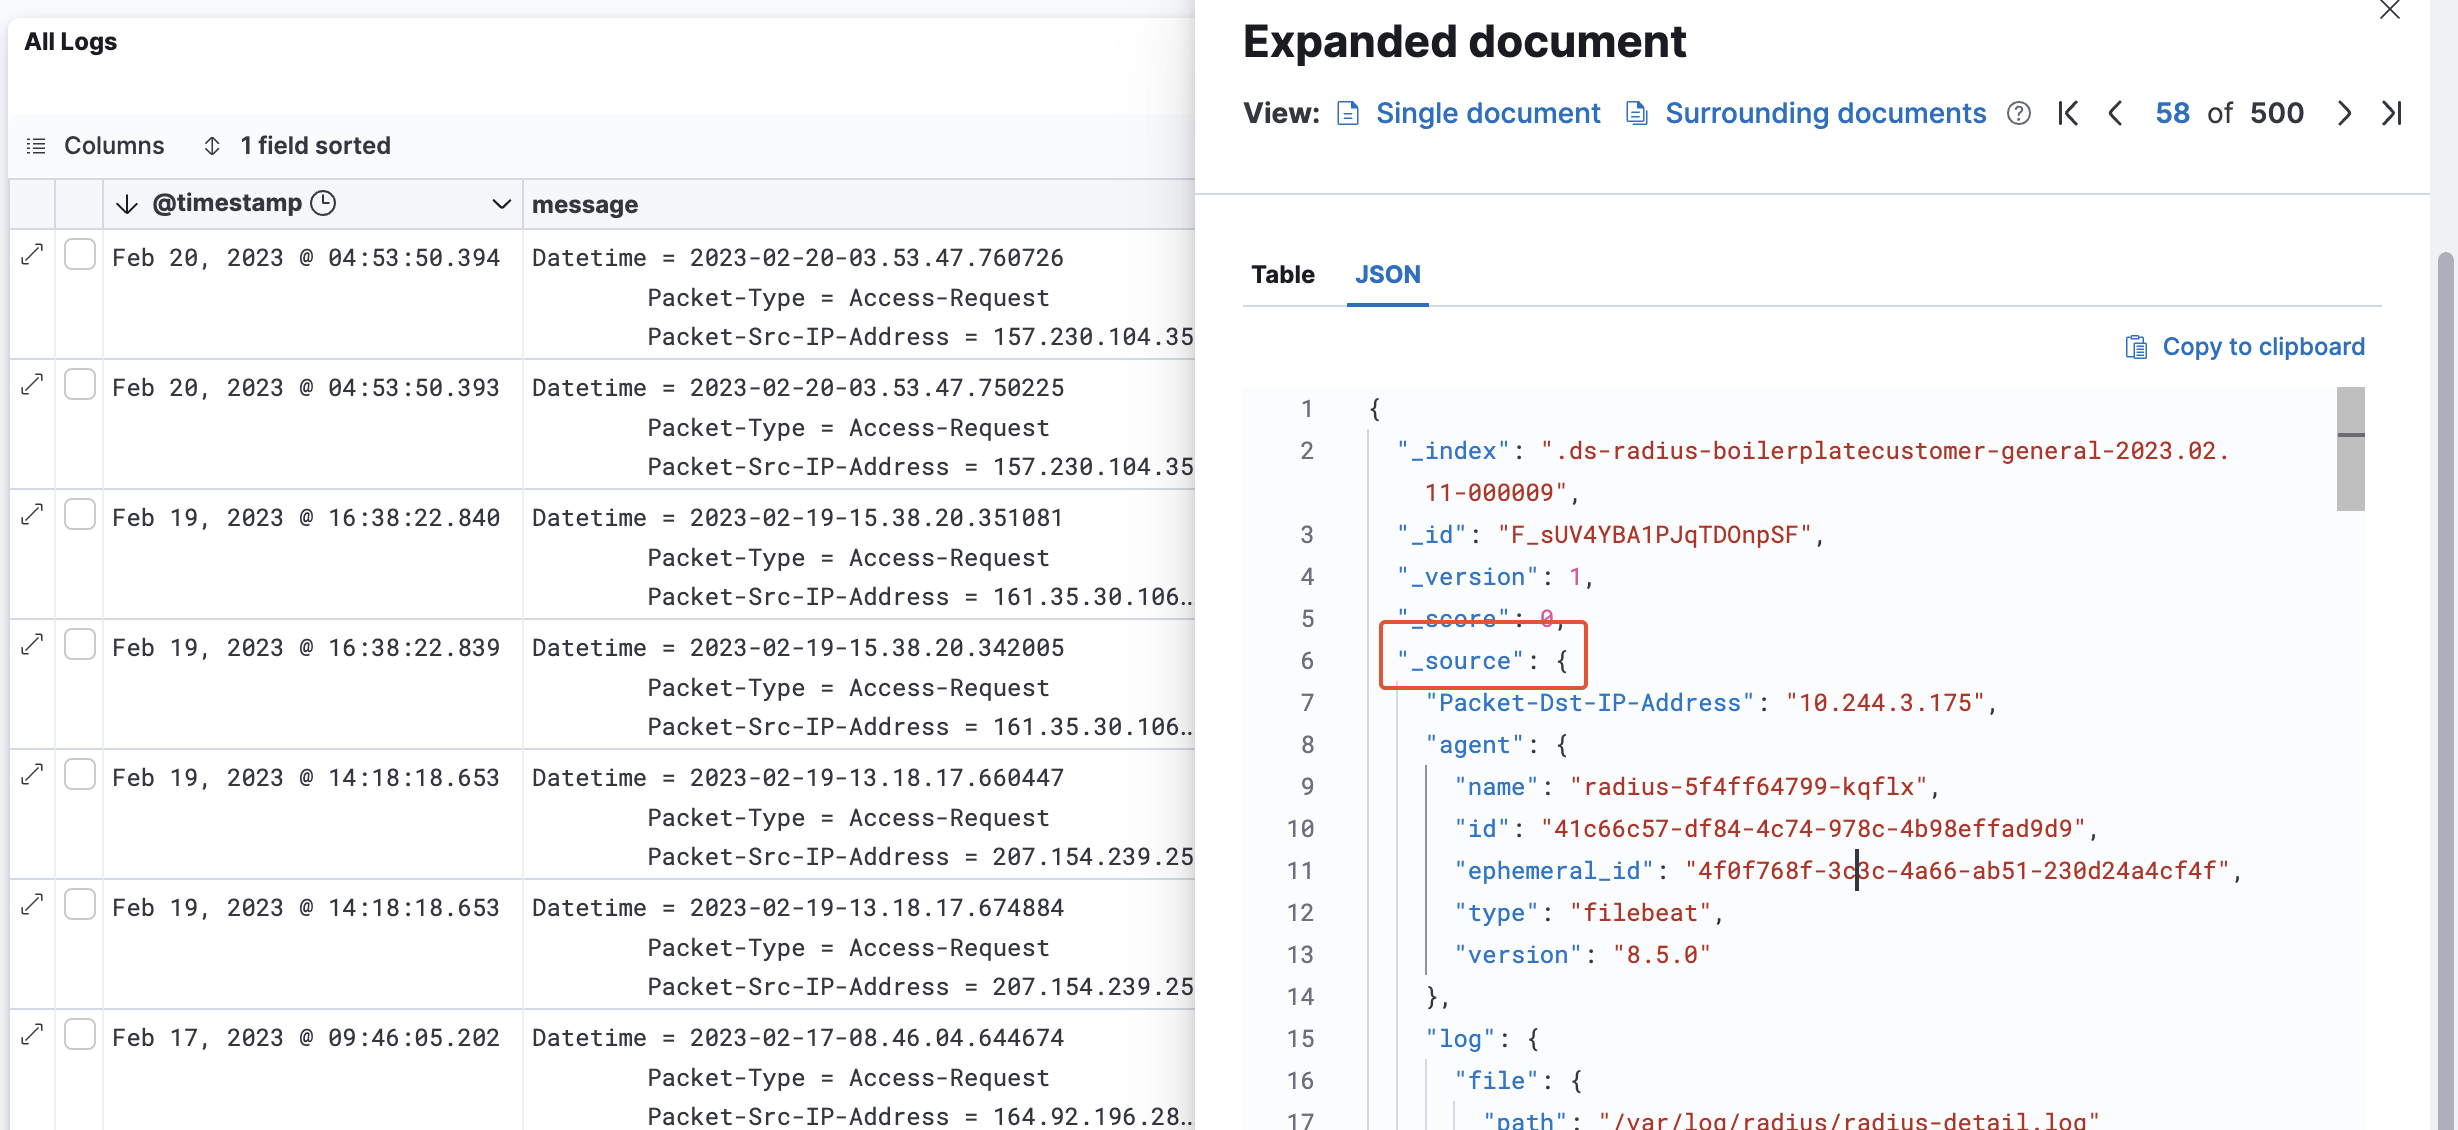Jump to last document in pagination
2458x1130 pixels.
click(2391, 114)
